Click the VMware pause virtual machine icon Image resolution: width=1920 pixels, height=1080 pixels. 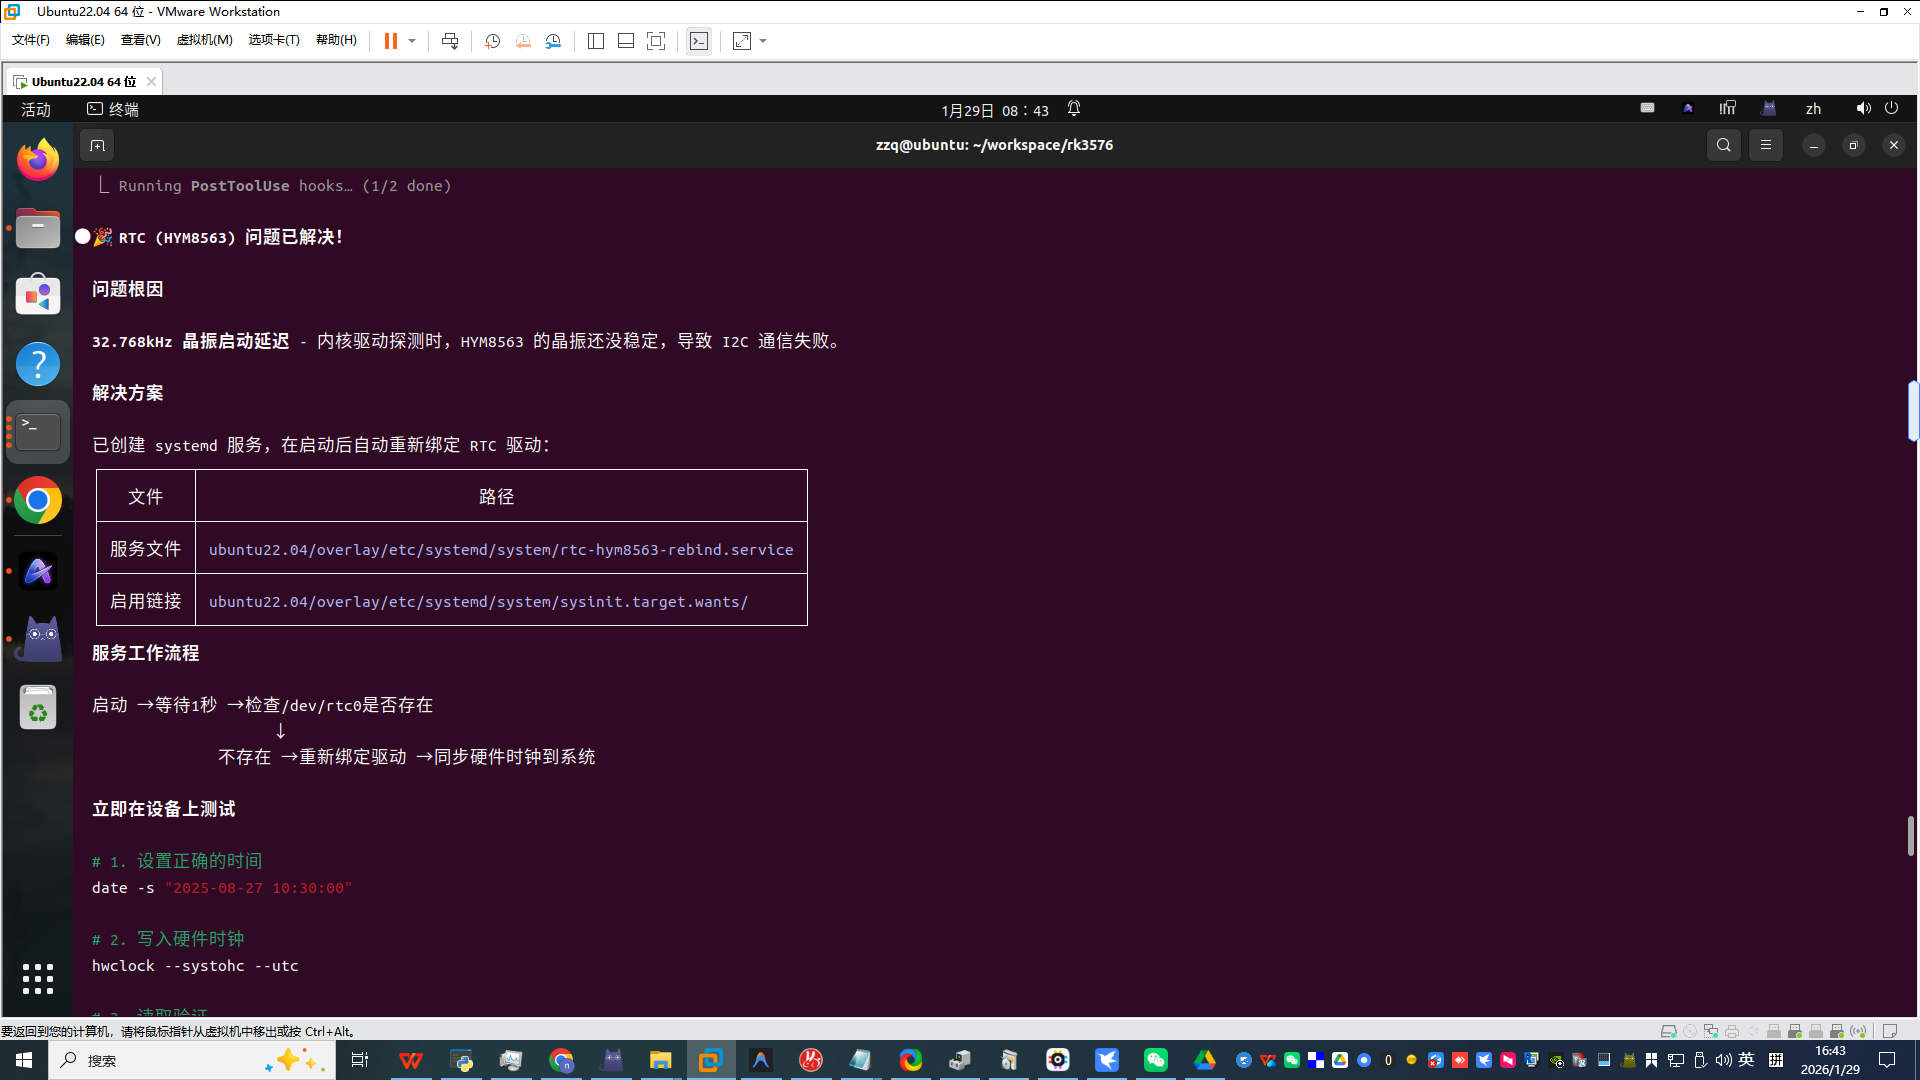pos(390,41)
